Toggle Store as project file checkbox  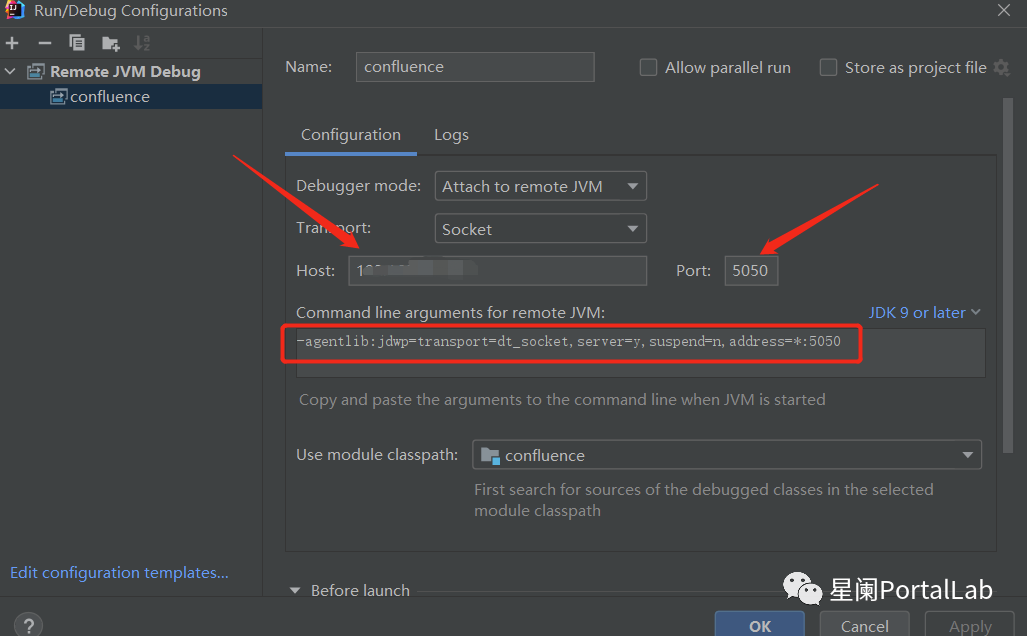click(x=829, y=67)
